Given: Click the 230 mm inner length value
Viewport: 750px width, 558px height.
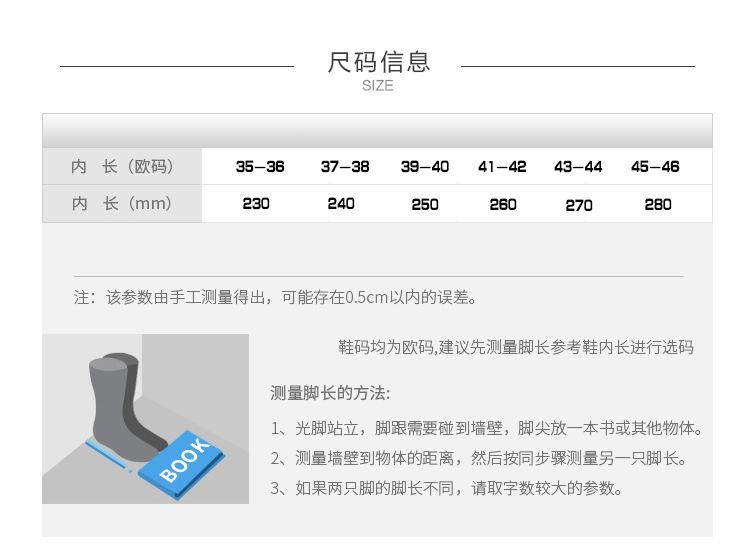Looking at the screenshot, I should pyautogui.click(x=256, y=204).
